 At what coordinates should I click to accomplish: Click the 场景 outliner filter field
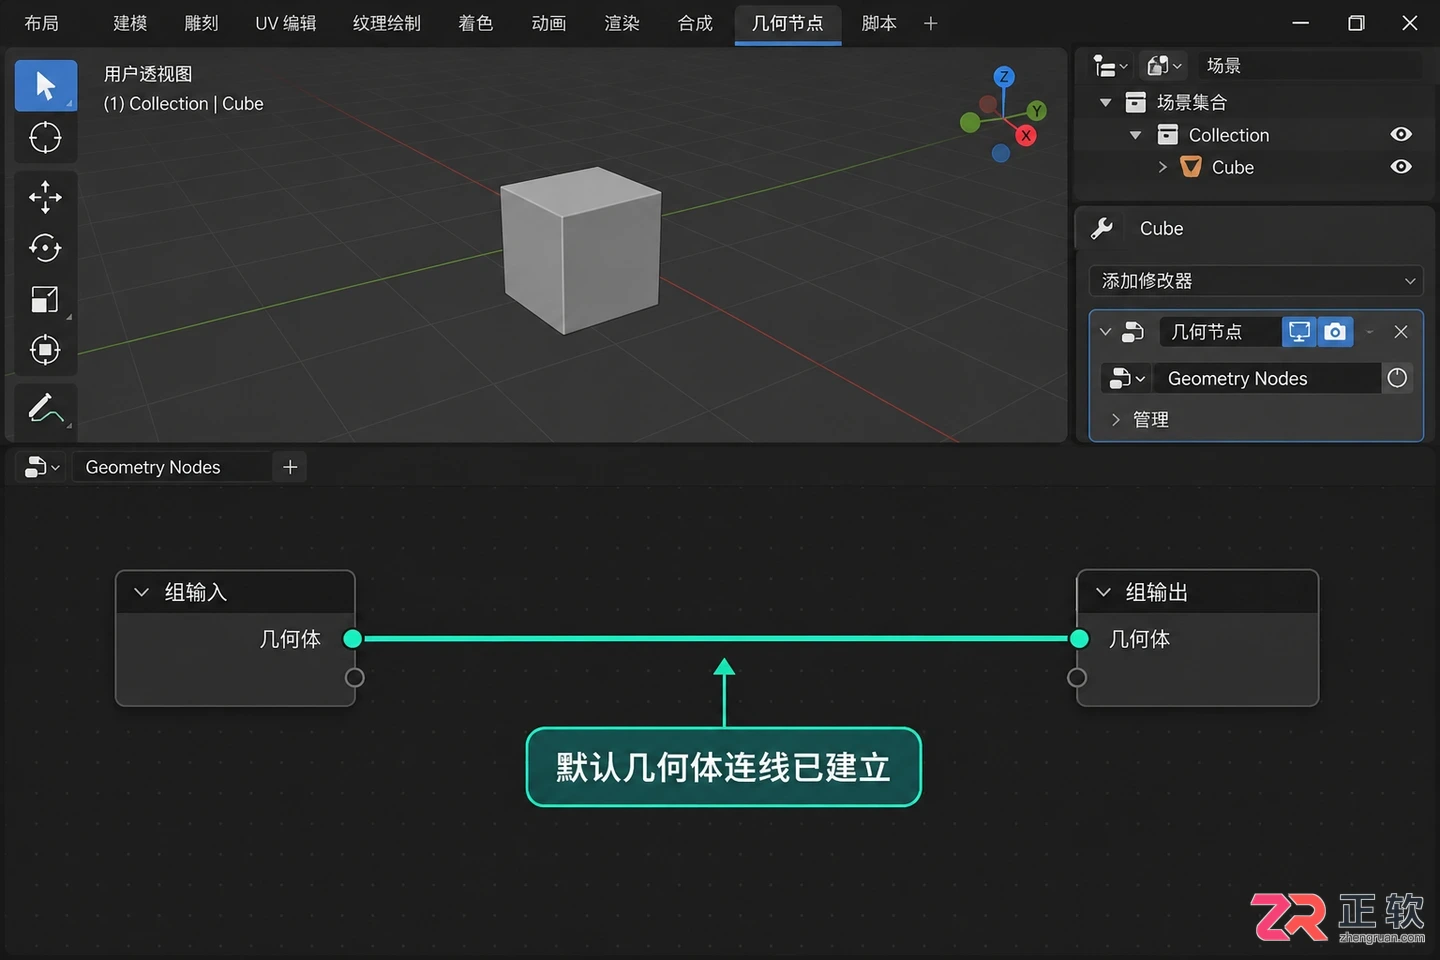(x=1310, y=66)
